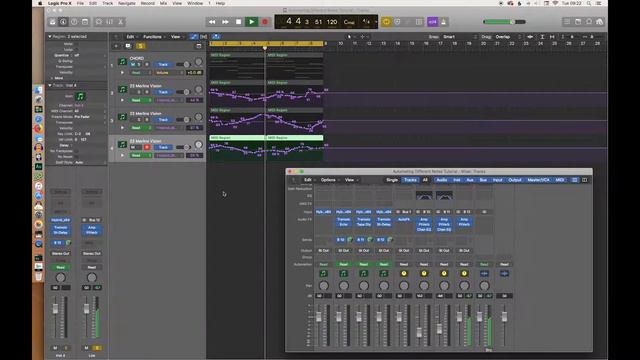Switch Mixer to Single view
This screenshot has width=640, height=360.
[x=392, y=180]
